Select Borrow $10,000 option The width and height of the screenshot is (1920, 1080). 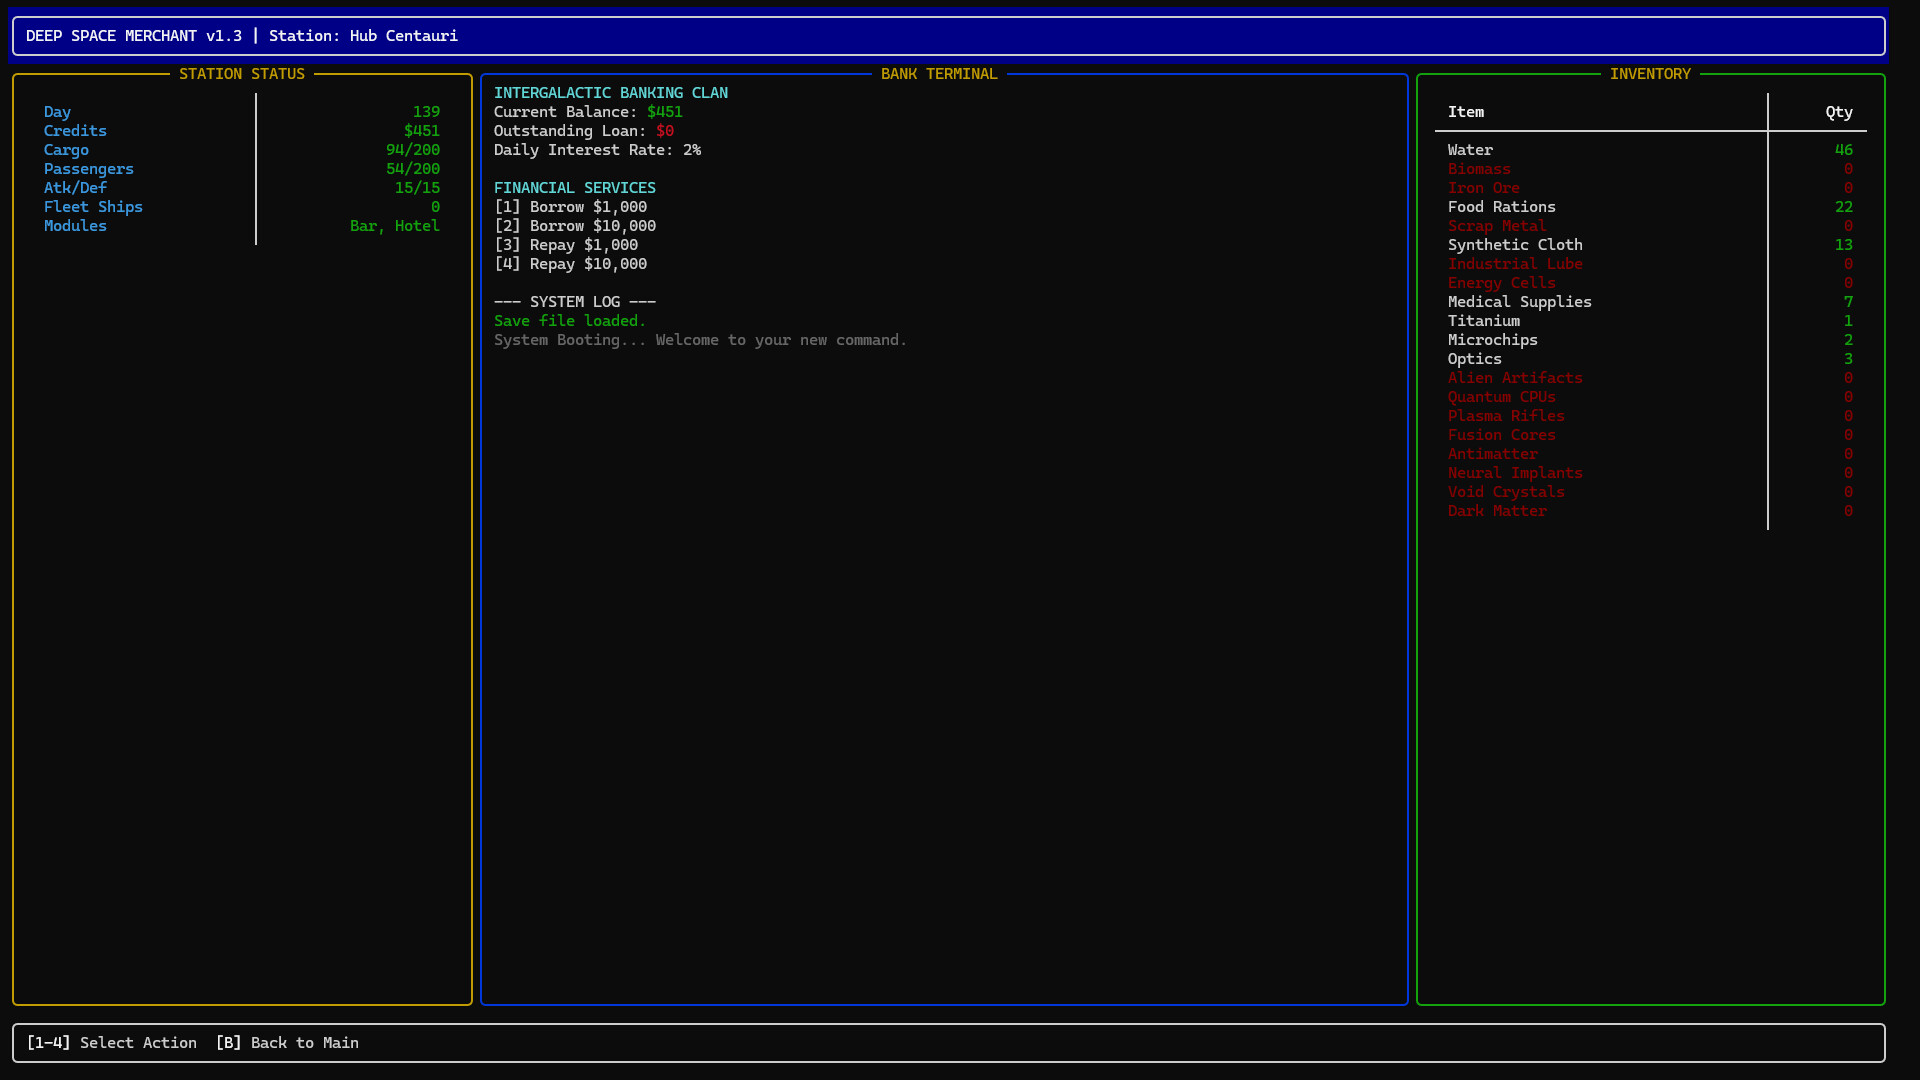(576, 226)
